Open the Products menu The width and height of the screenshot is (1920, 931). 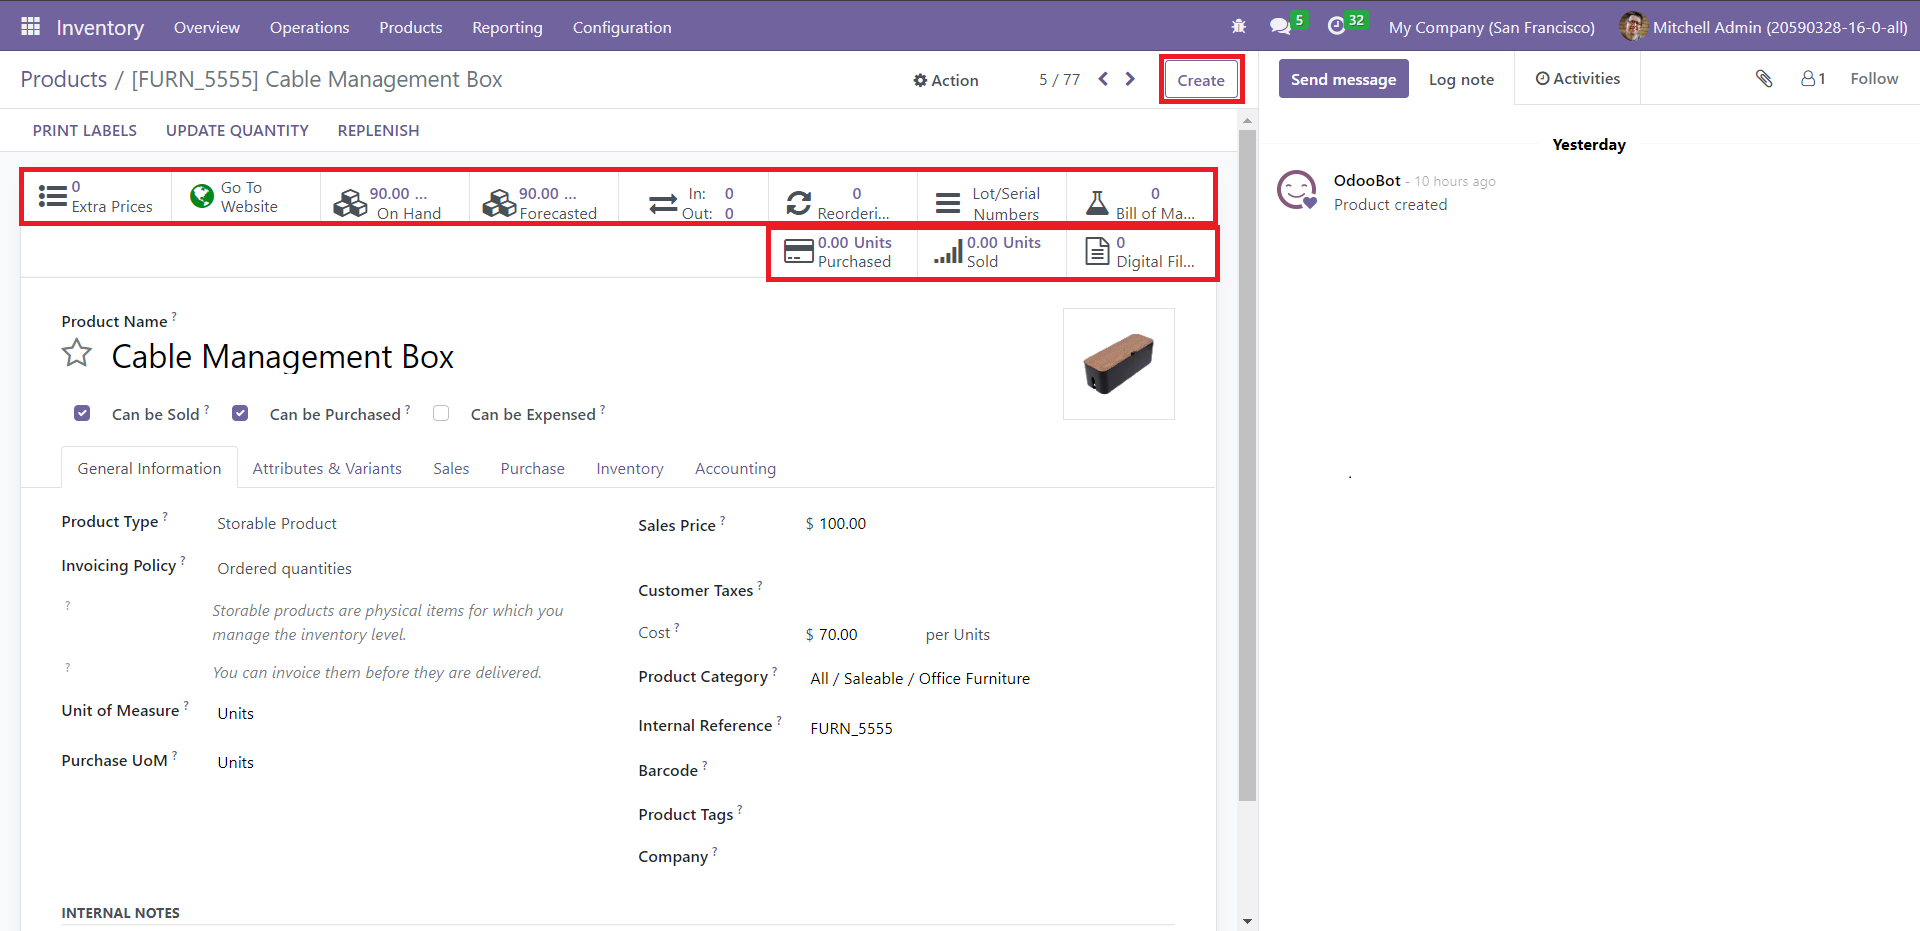click(x=410, y=27)
